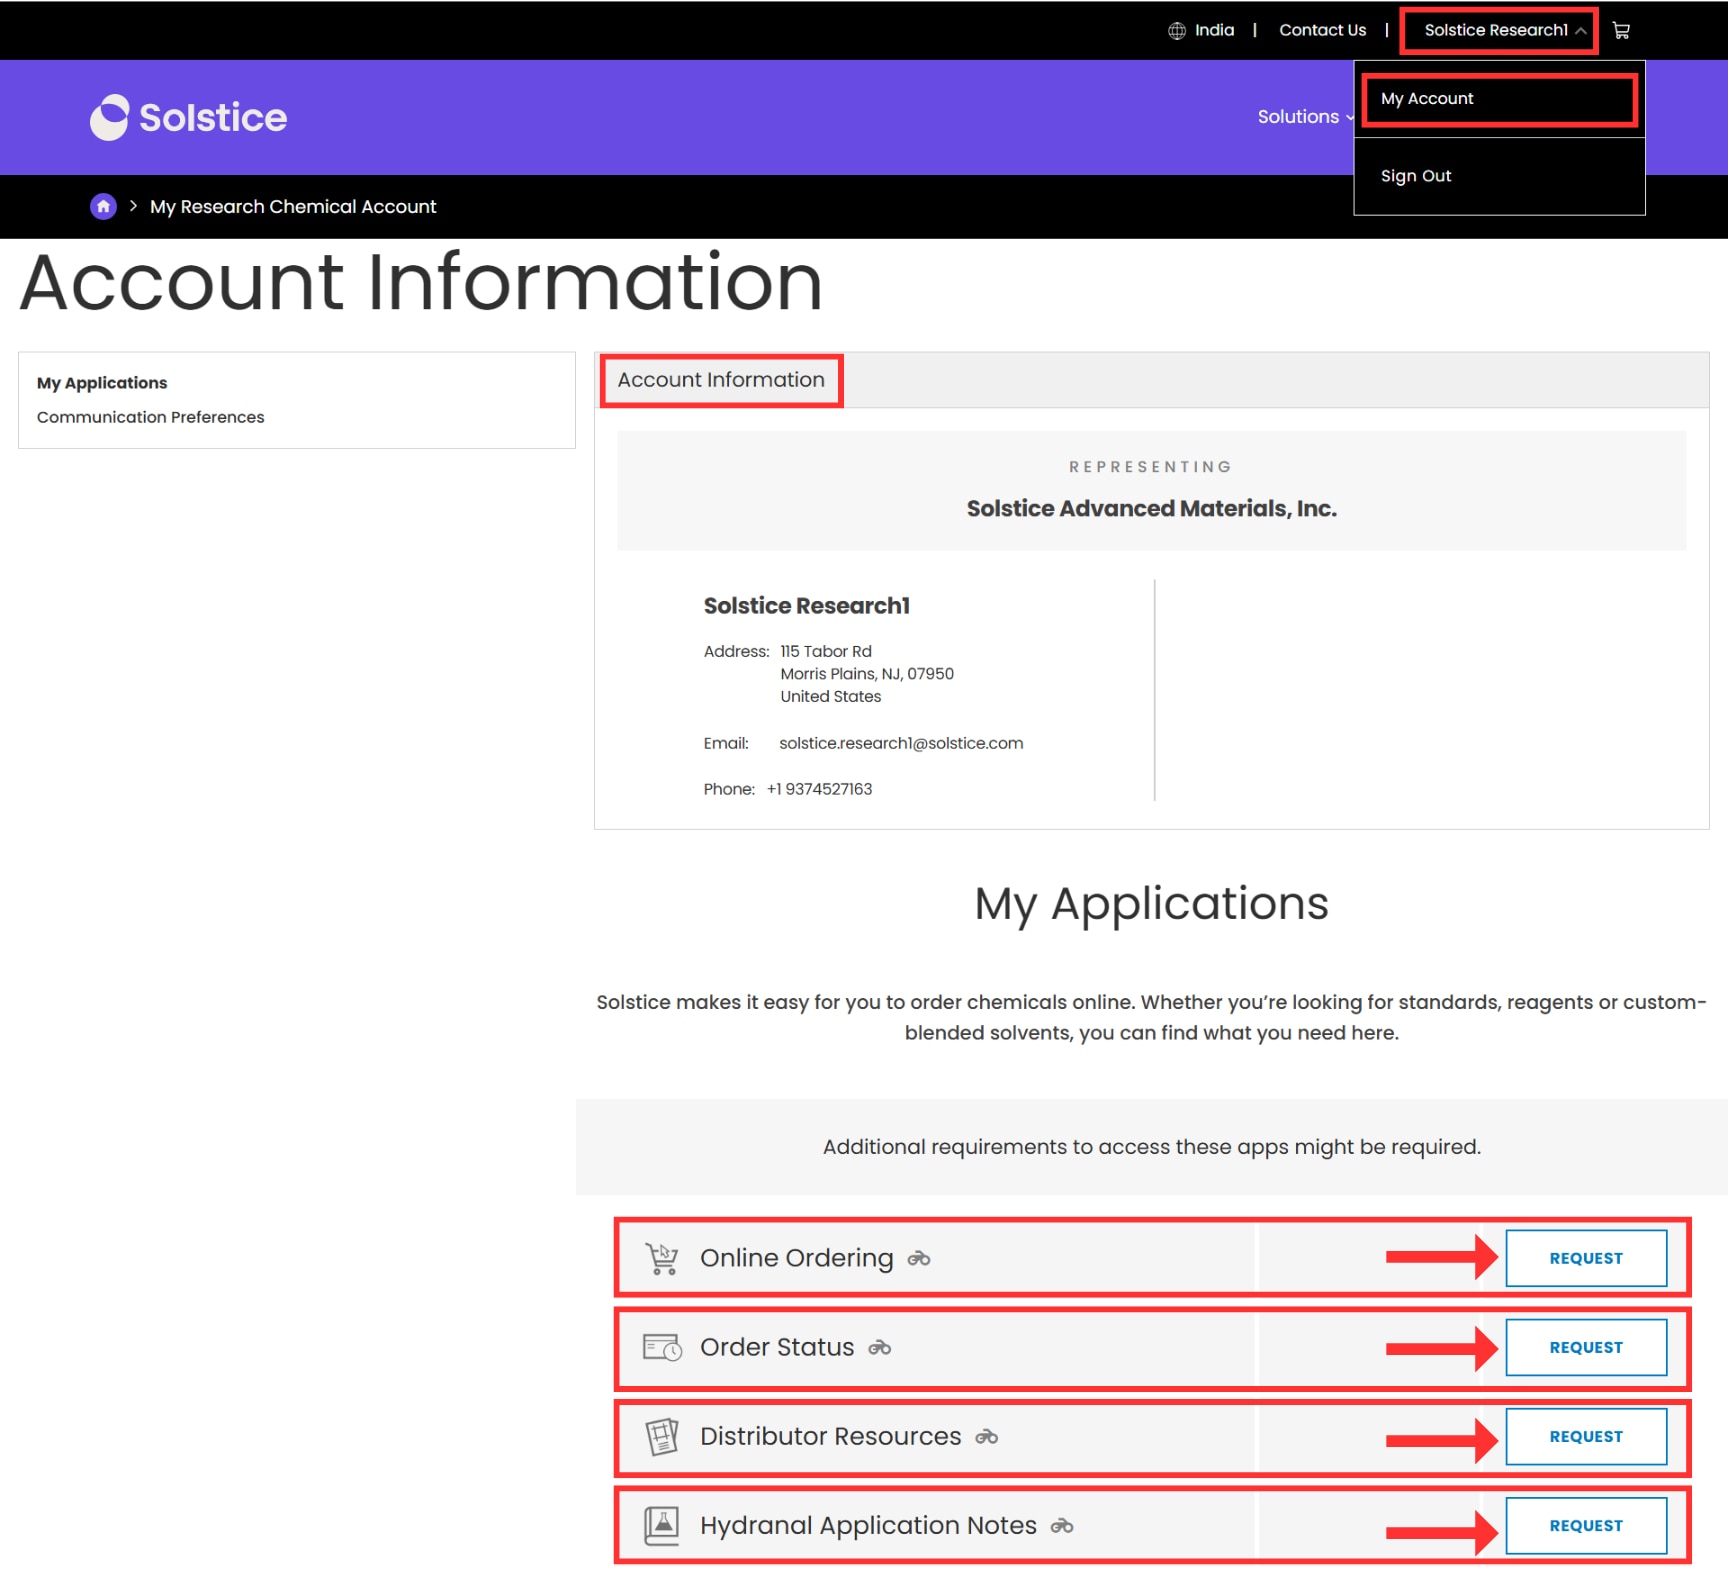
Task: Click the Solstice logo
Action: [x=188, y=117]
